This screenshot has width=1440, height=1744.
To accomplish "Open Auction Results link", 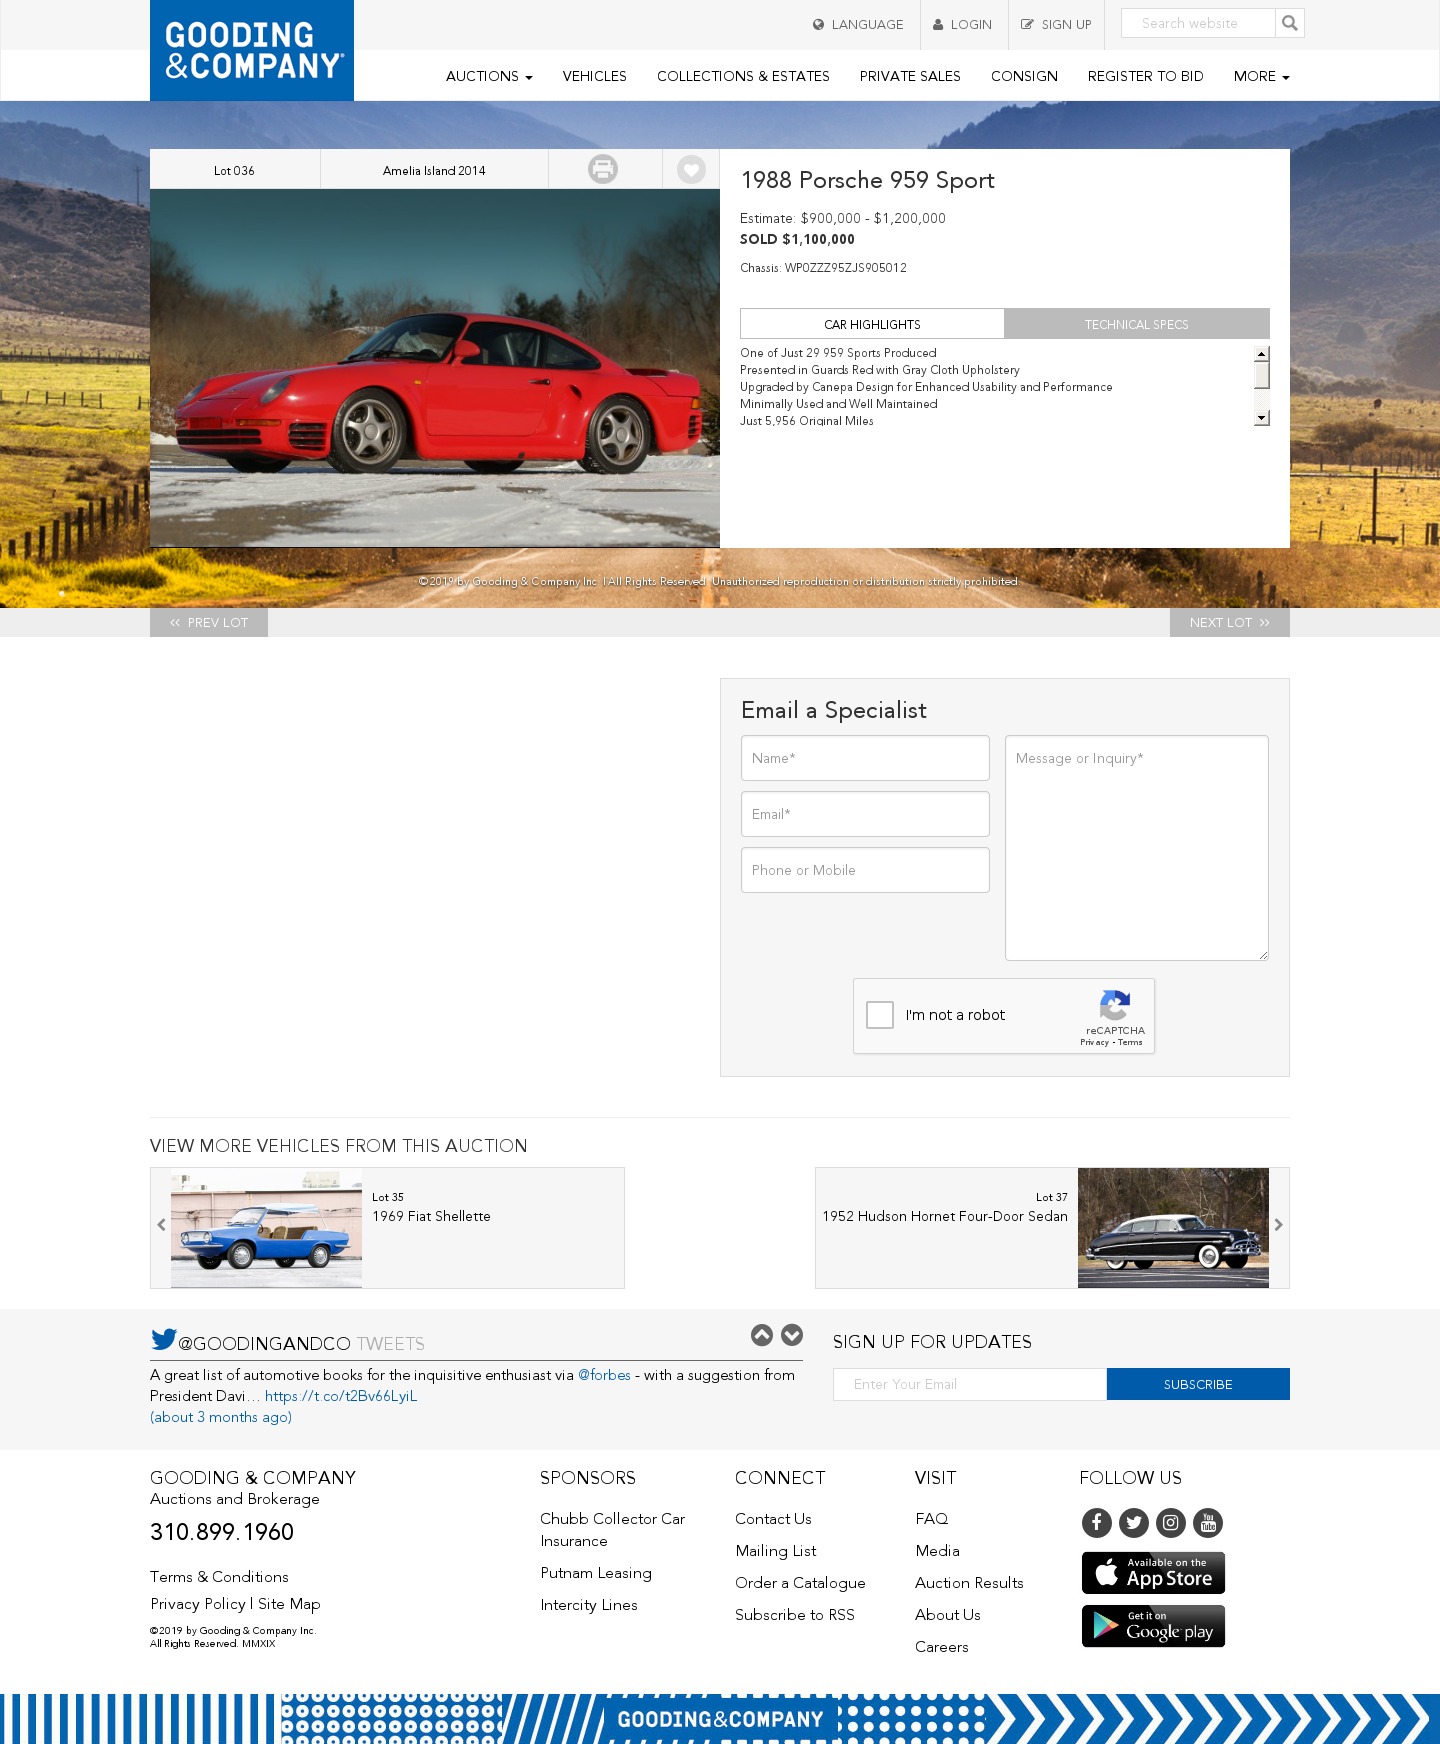I will coord(969,1583).
